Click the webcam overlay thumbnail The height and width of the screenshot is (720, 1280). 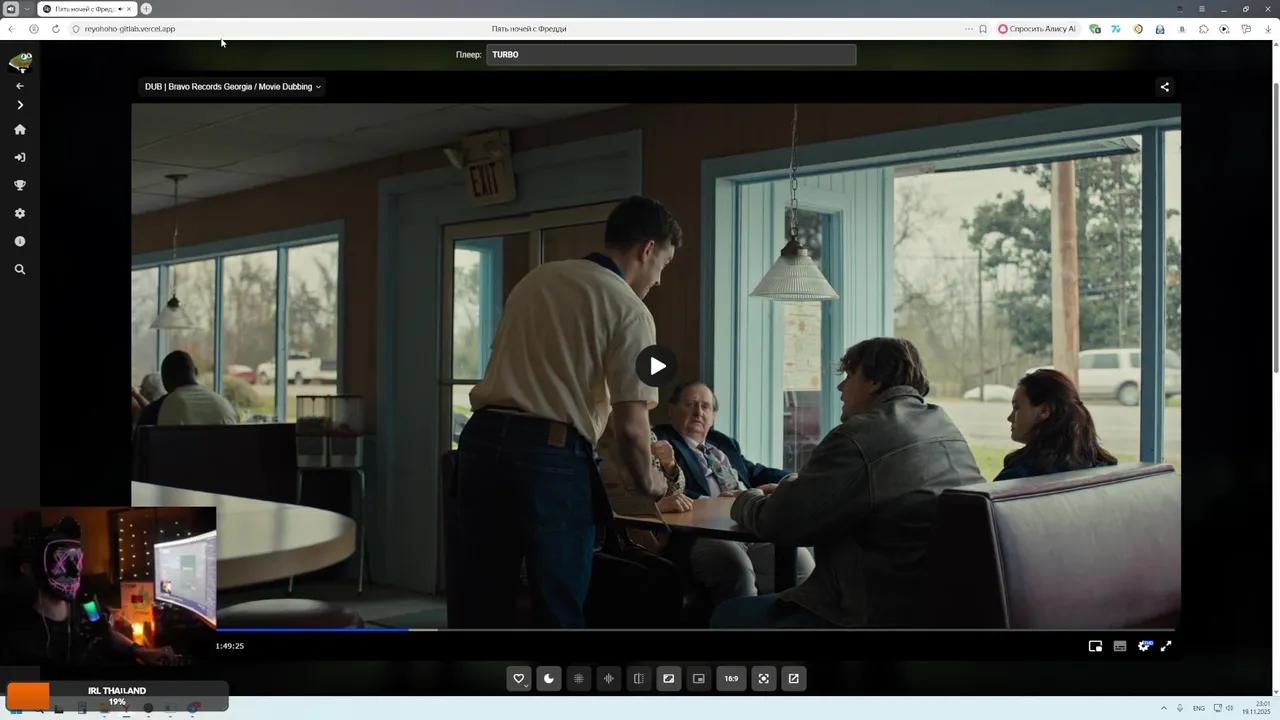108,586
